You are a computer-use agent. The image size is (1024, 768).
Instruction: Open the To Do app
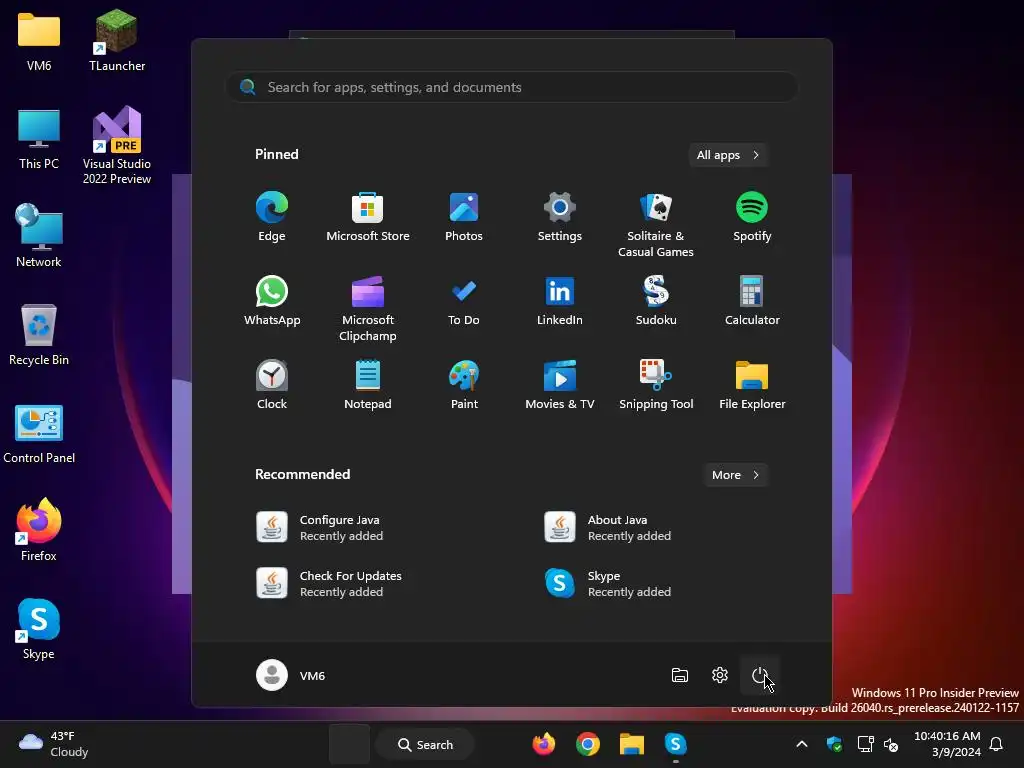(464, 300)
